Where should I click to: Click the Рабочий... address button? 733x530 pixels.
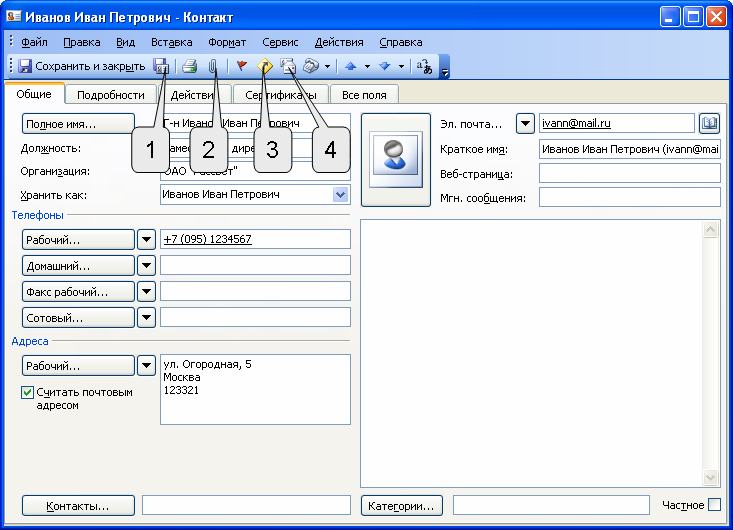pyautogui.click(x=78, y=366)
